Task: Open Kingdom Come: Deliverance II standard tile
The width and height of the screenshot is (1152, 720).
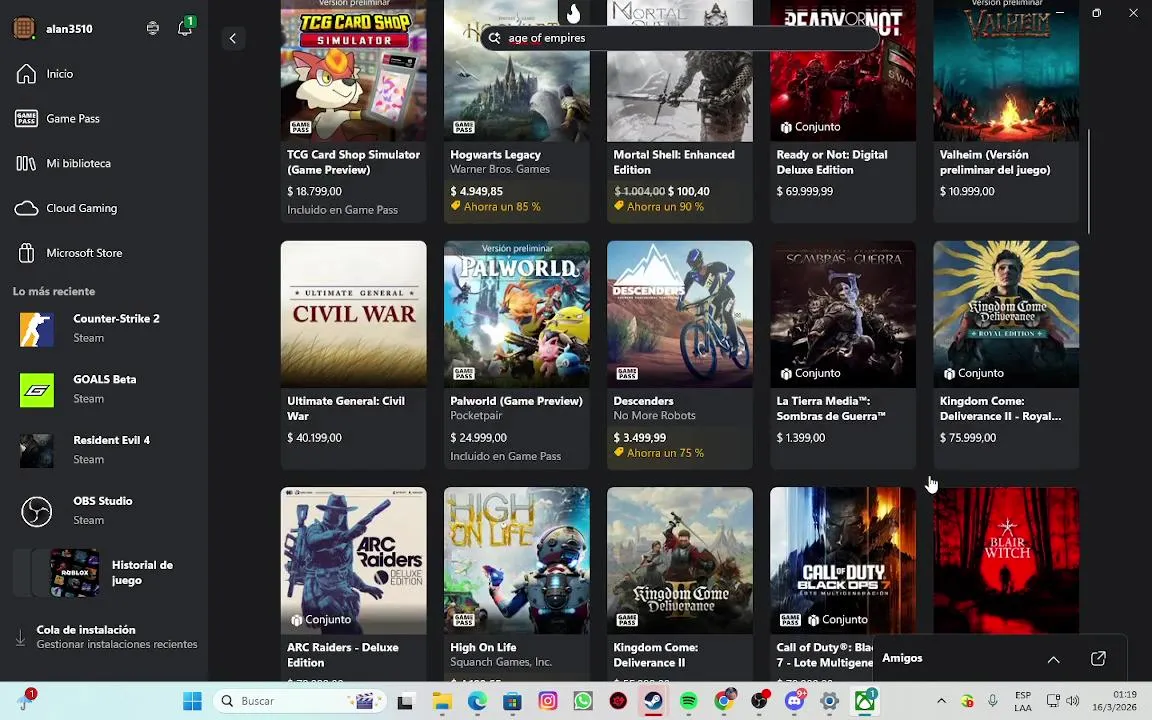Action: tap(680, 584)
